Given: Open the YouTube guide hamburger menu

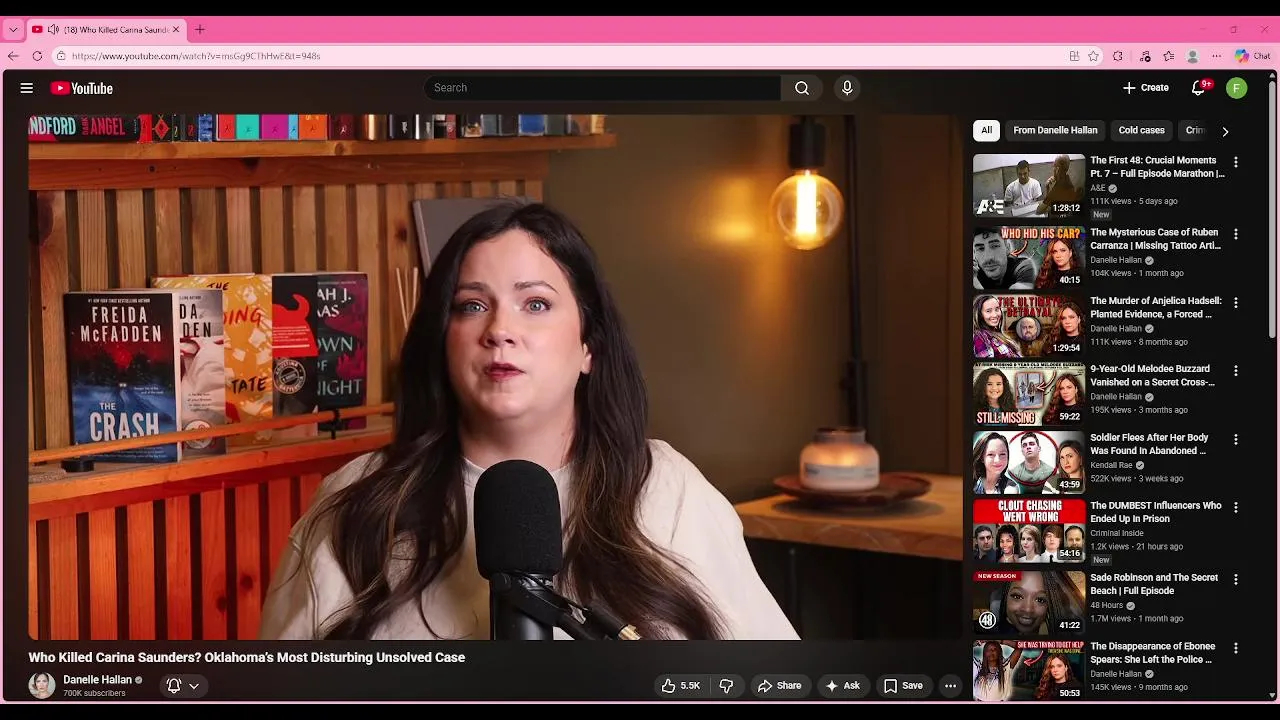Looking at the screenshot, I should point(27,88).
